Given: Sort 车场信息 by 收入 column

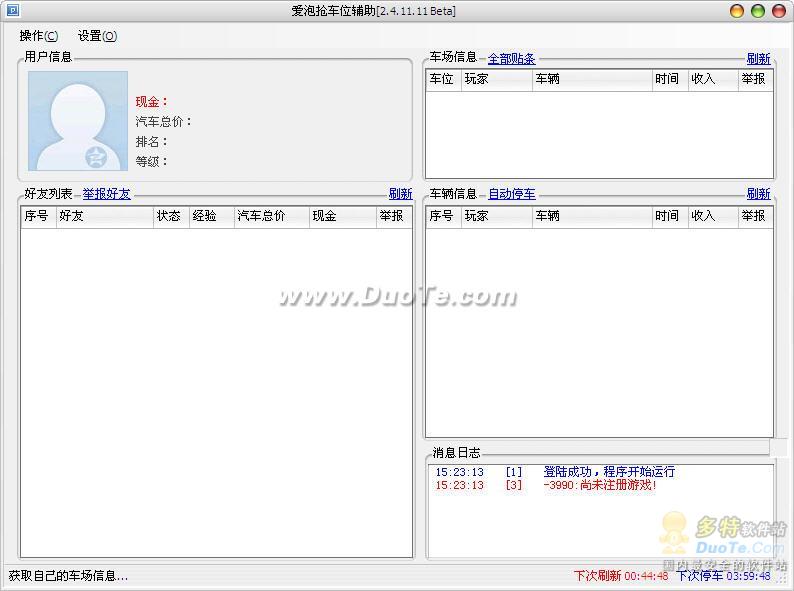Looking at the screenshot, I should tap(713, 80).
